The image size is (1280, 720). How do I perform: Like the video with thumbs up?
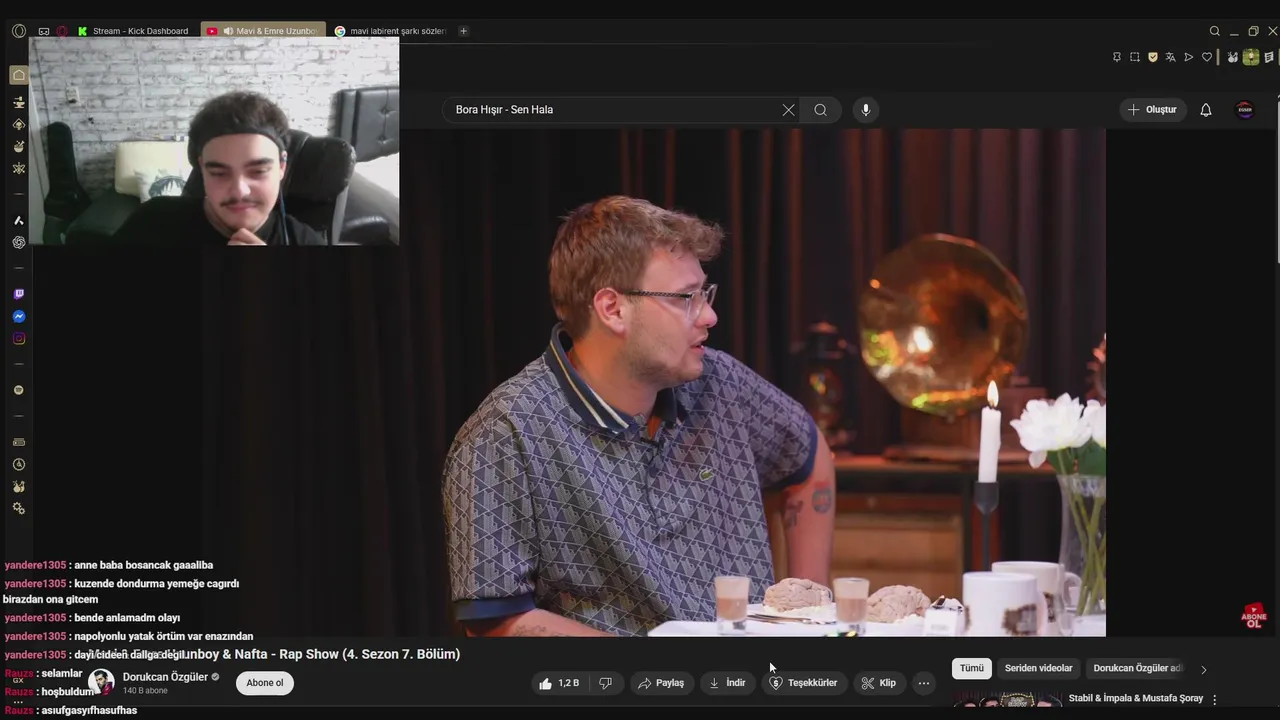pos(559,683)
